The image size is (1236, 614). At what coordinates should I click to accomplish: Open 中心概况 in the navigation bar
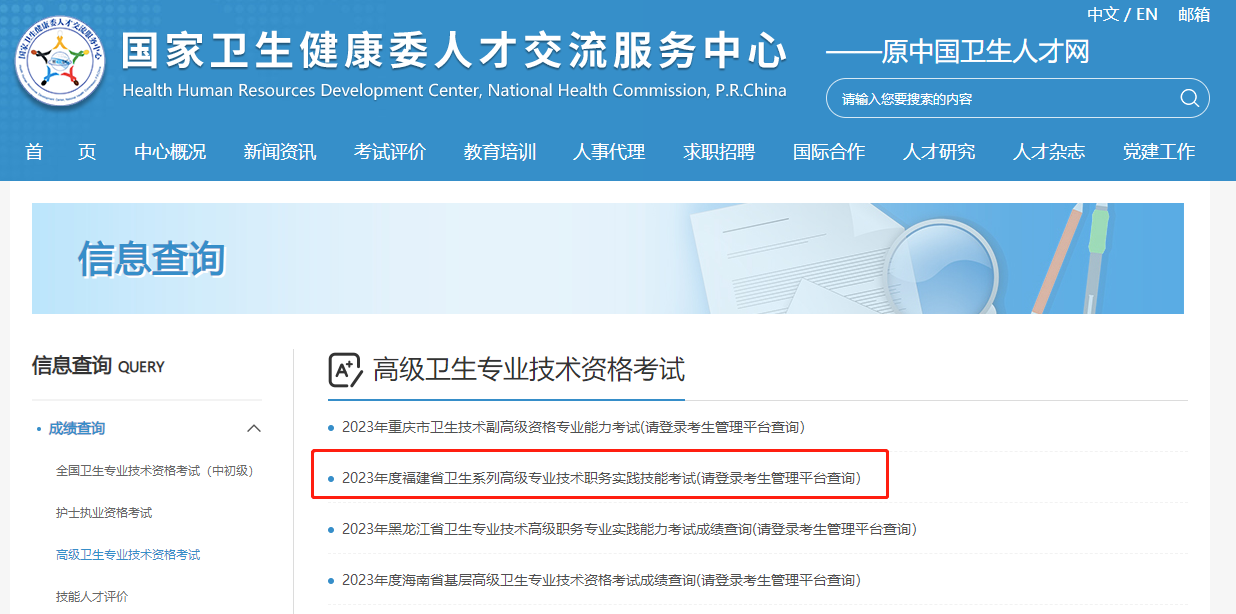pos(170,152)
